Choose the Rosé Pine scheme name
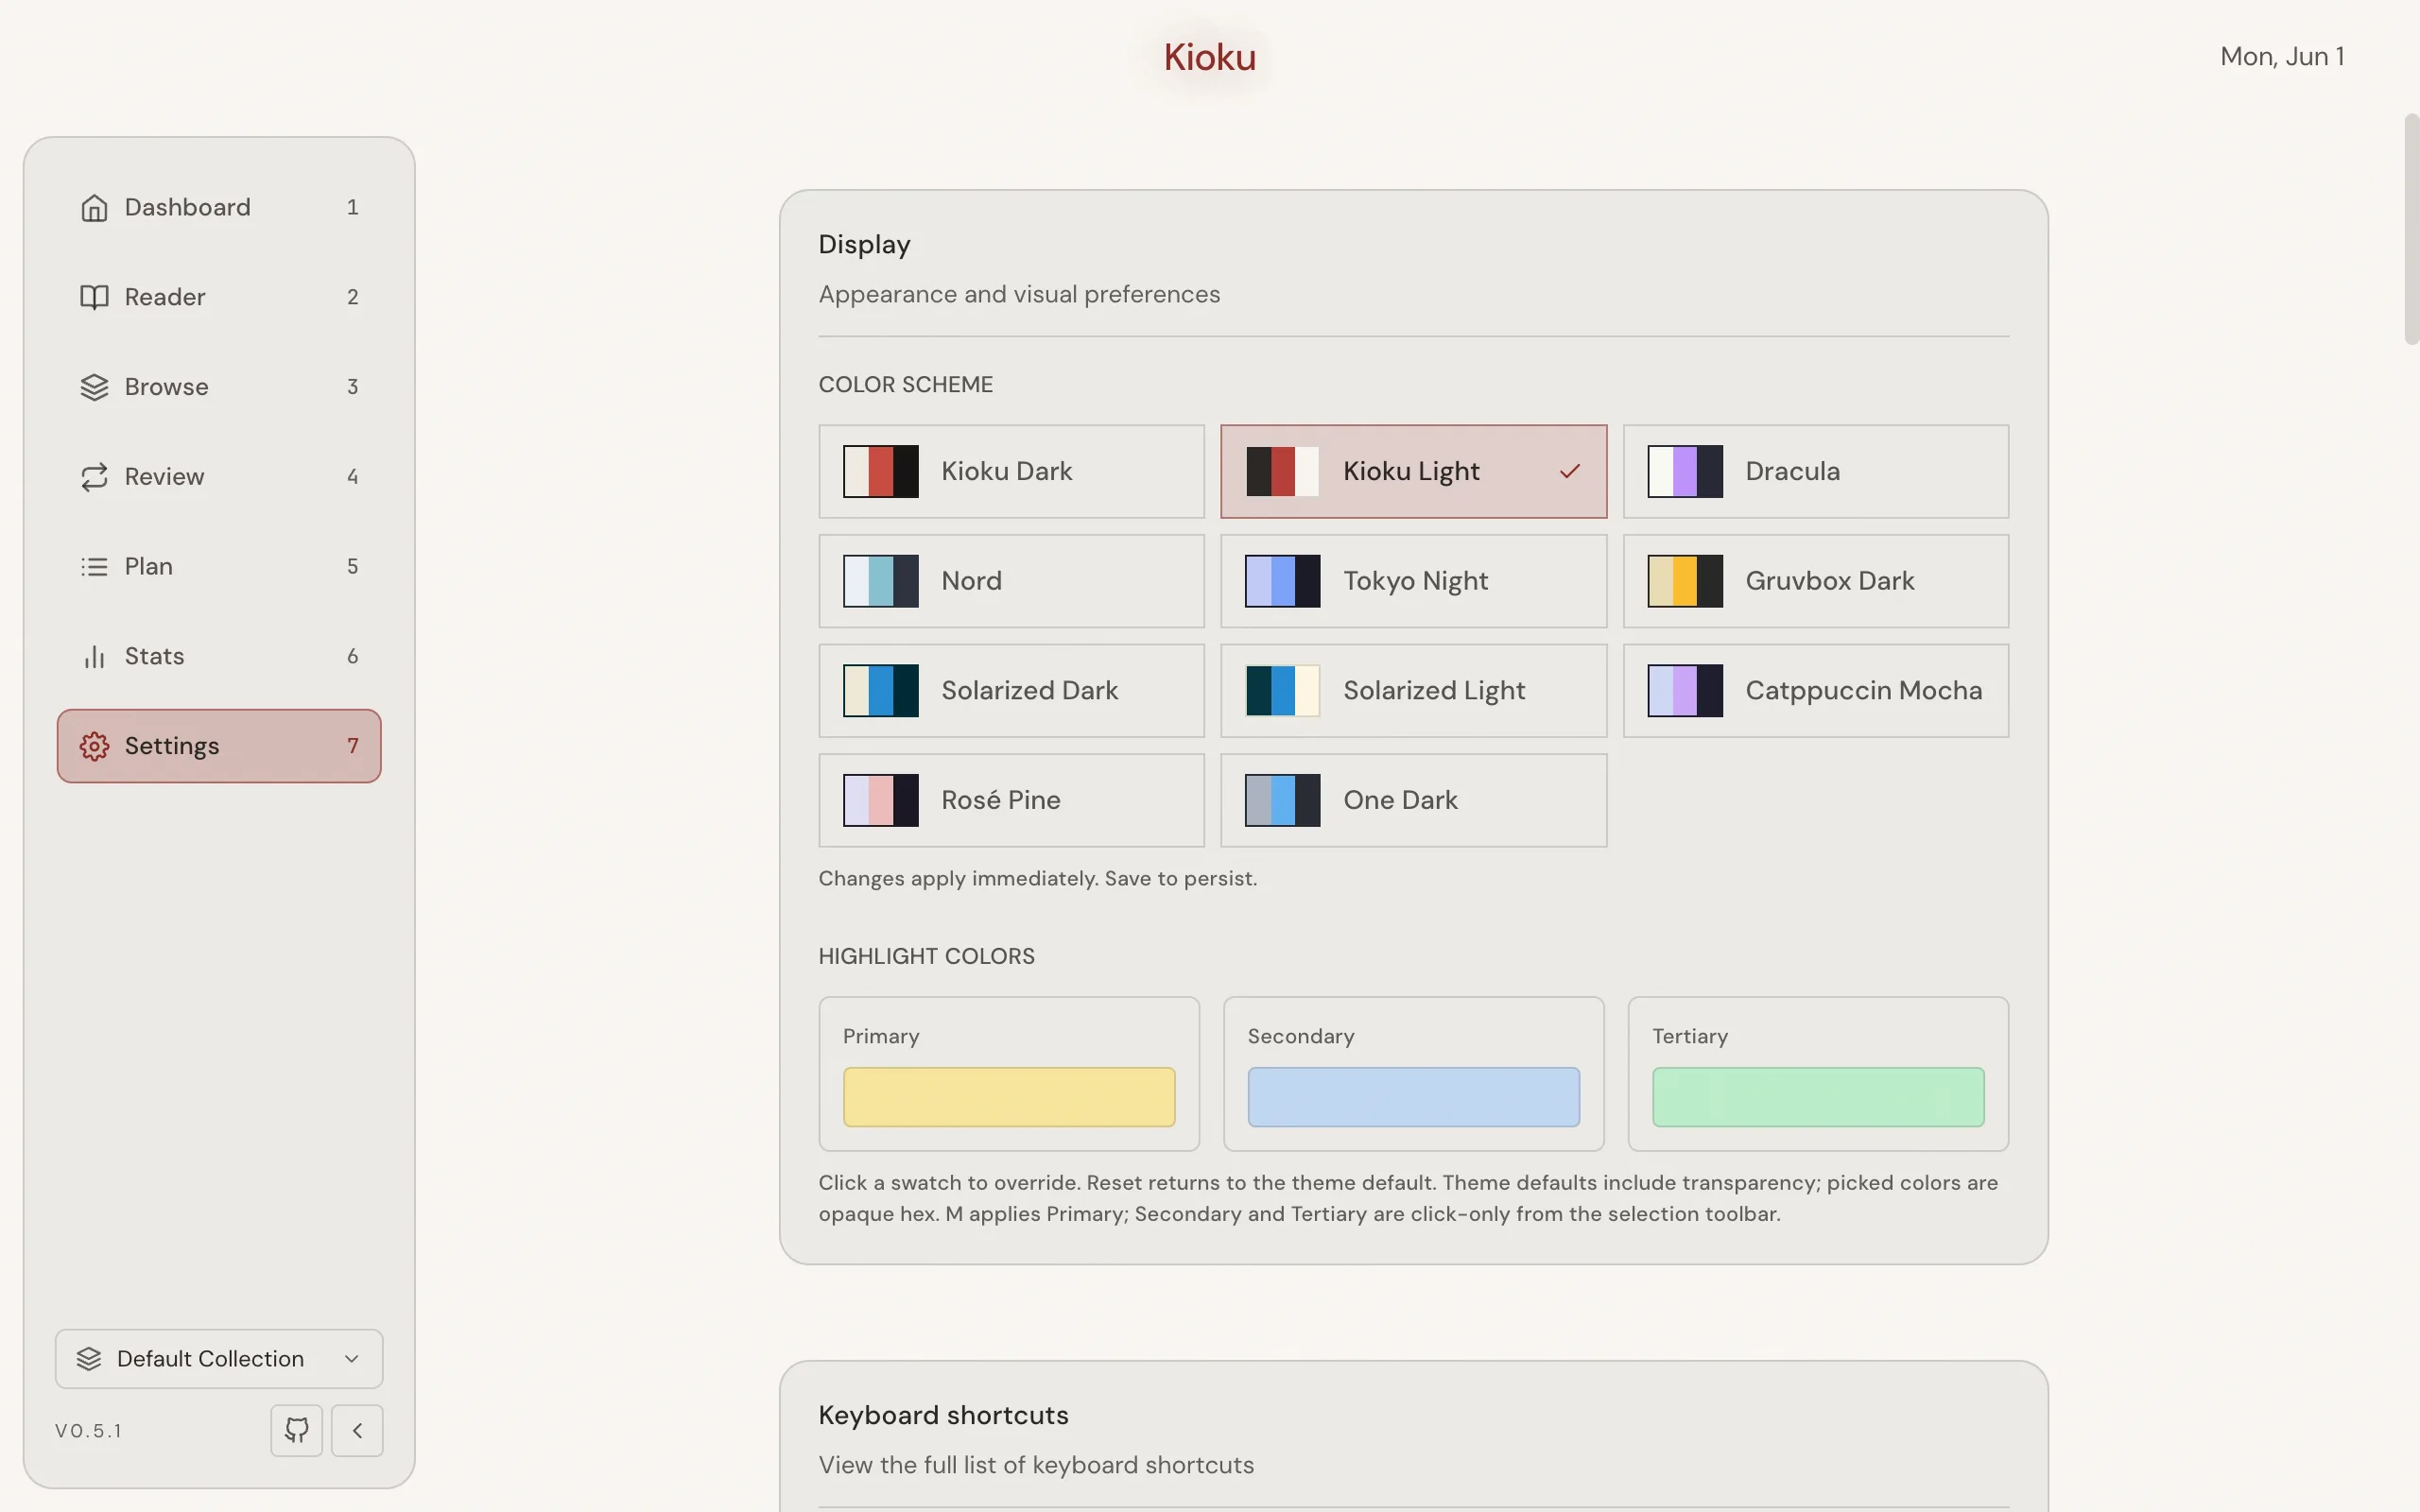This screenshot has width=2420, height=1512. pos(1000,800)
